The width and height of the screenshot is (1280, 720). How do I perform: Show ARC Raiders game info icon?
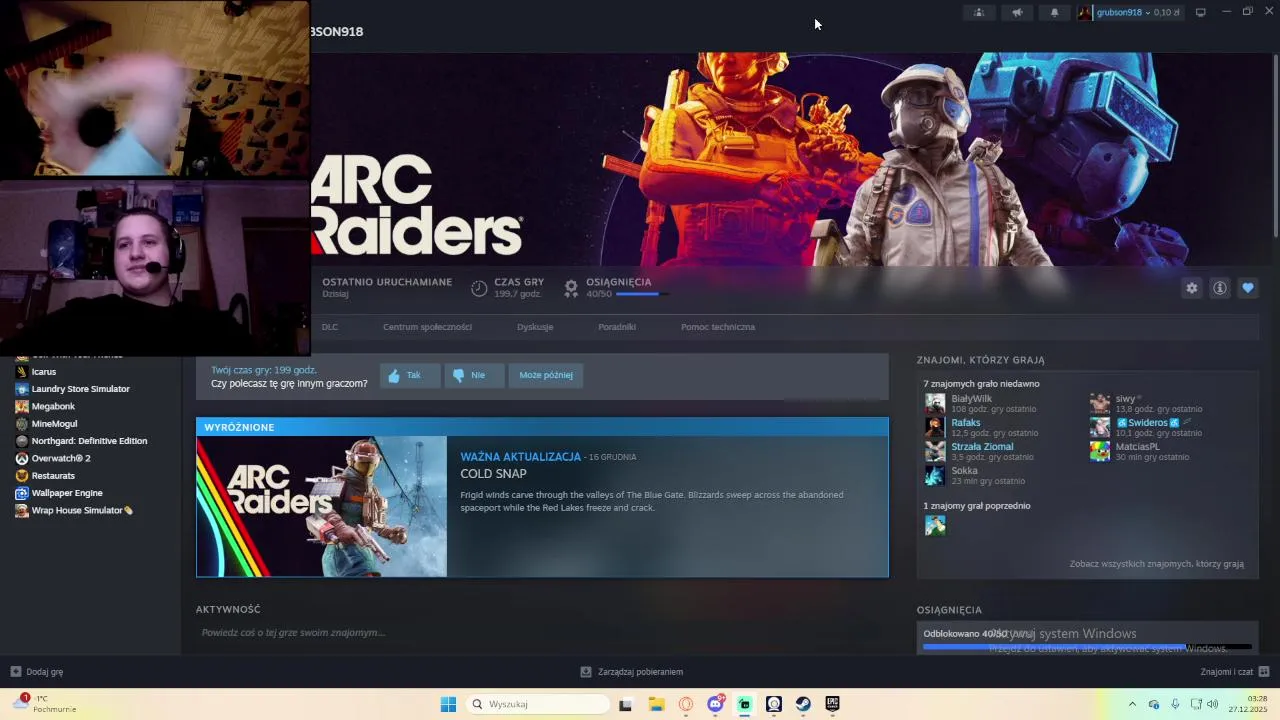[1220, 288]
